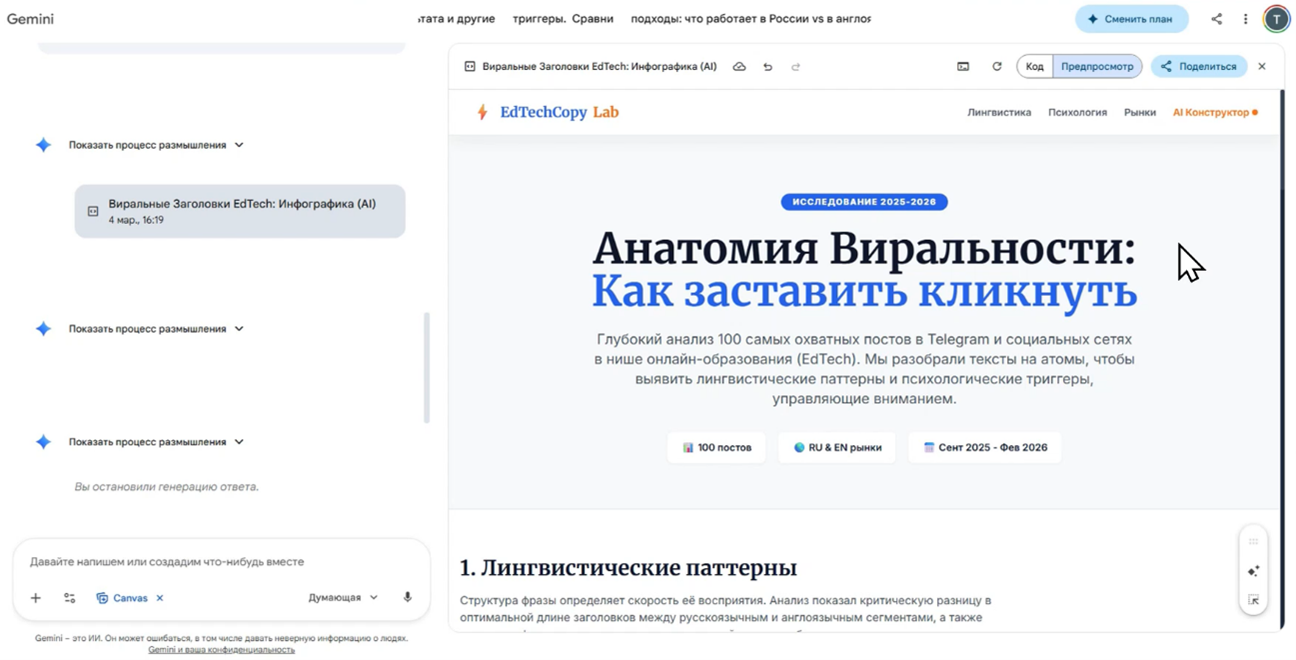Image resolution: width=1296 pixels, height=660 pixels.
Task: Open the tools sliders icon in the prompt bar
Action: (x=69, y=597)
